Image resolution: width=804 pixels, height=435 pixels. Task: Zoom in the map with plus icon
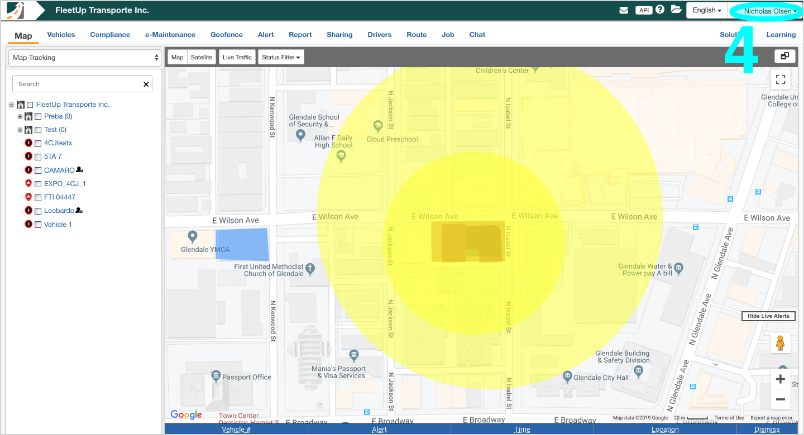(x=780, y=379)
